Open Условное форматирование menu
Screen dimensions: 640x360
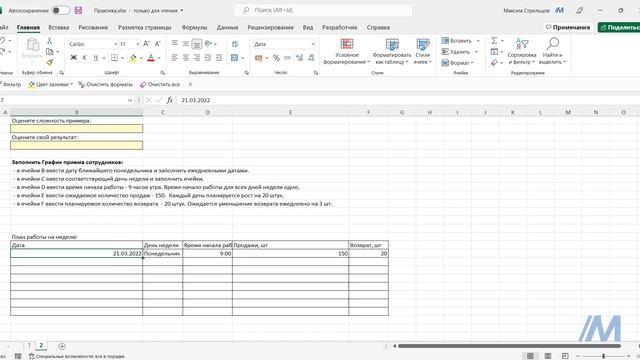pos(347,51)
